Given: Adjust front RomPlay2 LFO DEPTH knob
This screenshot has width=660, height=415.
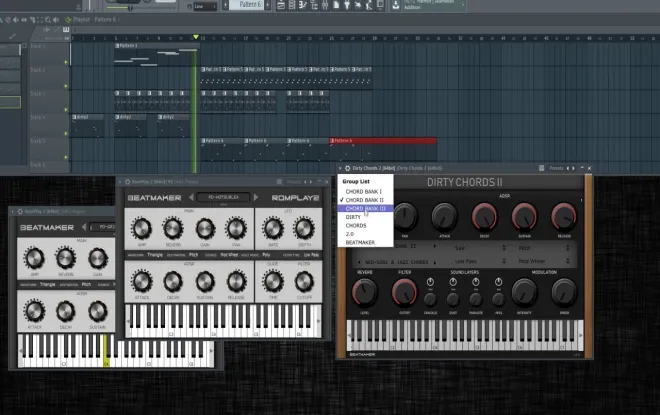Looking at the screenshot, I should (x=304, y=229).
